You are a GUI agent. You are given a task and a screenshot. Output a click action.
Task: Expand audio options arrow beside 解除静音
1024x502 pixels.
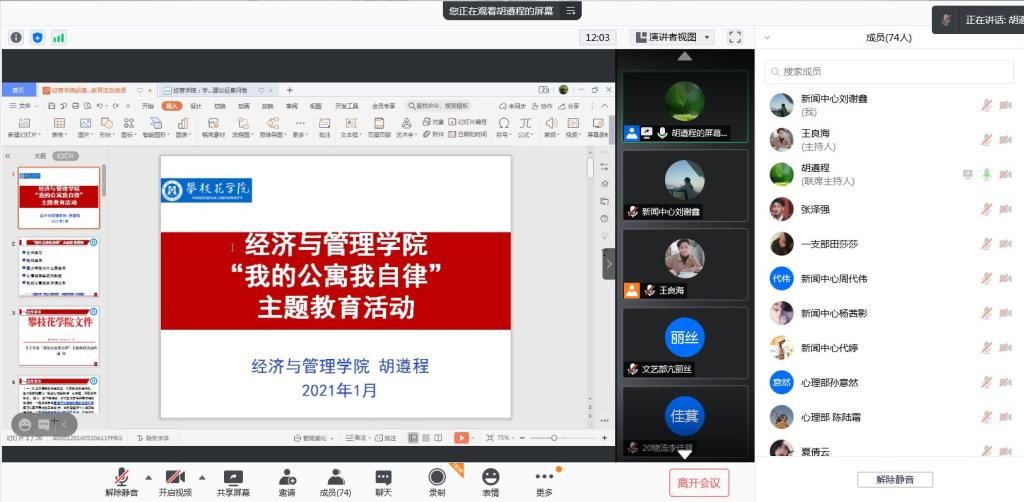pos(149,476)
